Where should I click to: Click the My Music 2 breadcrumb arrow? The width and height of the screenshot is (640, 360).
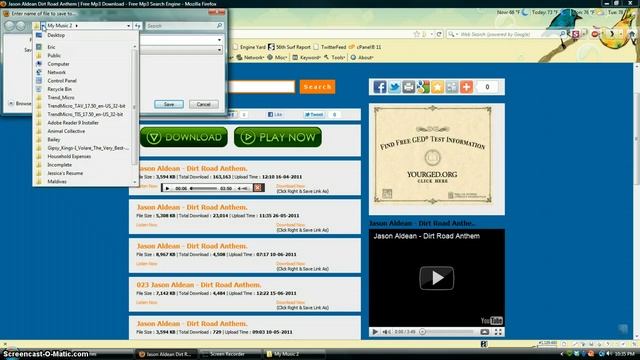pyautogui.click(x=76, y=26)
